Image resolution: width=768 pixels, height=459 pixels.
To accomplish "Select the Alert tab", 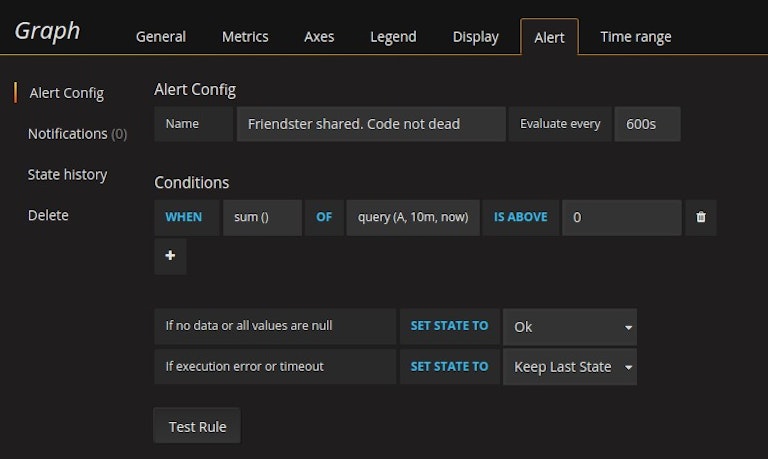I will pyautogui.click(x=549, y=37).
